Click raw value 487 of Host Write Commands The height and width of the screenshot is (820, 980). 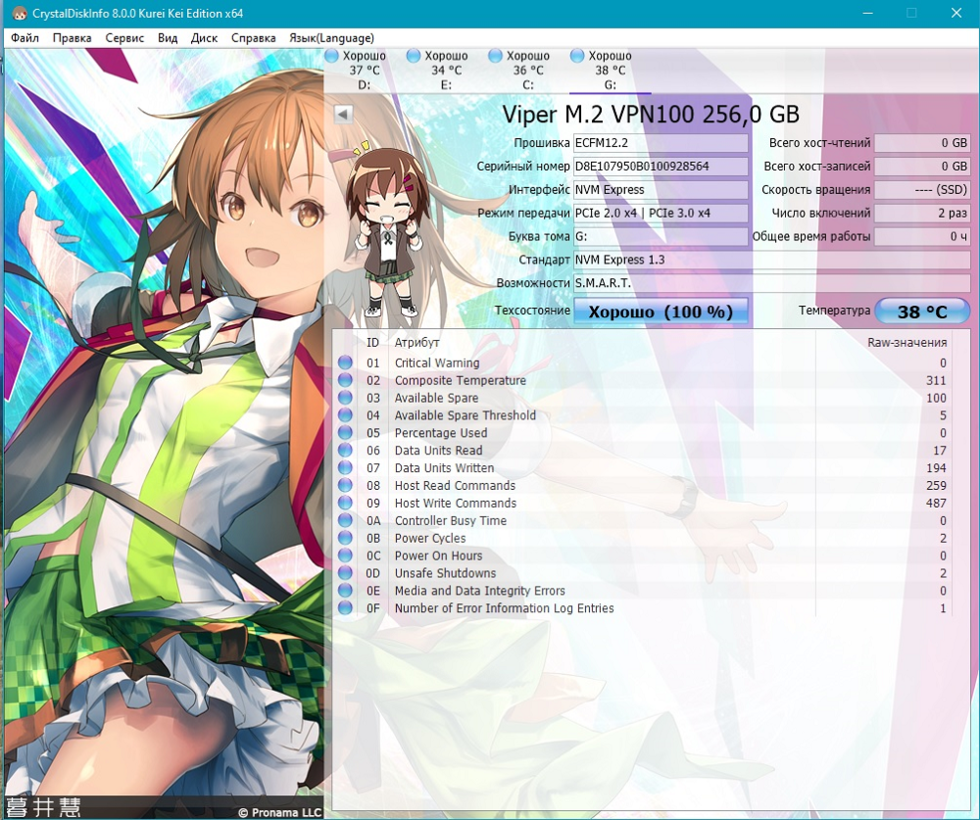[x=936, y=502]
